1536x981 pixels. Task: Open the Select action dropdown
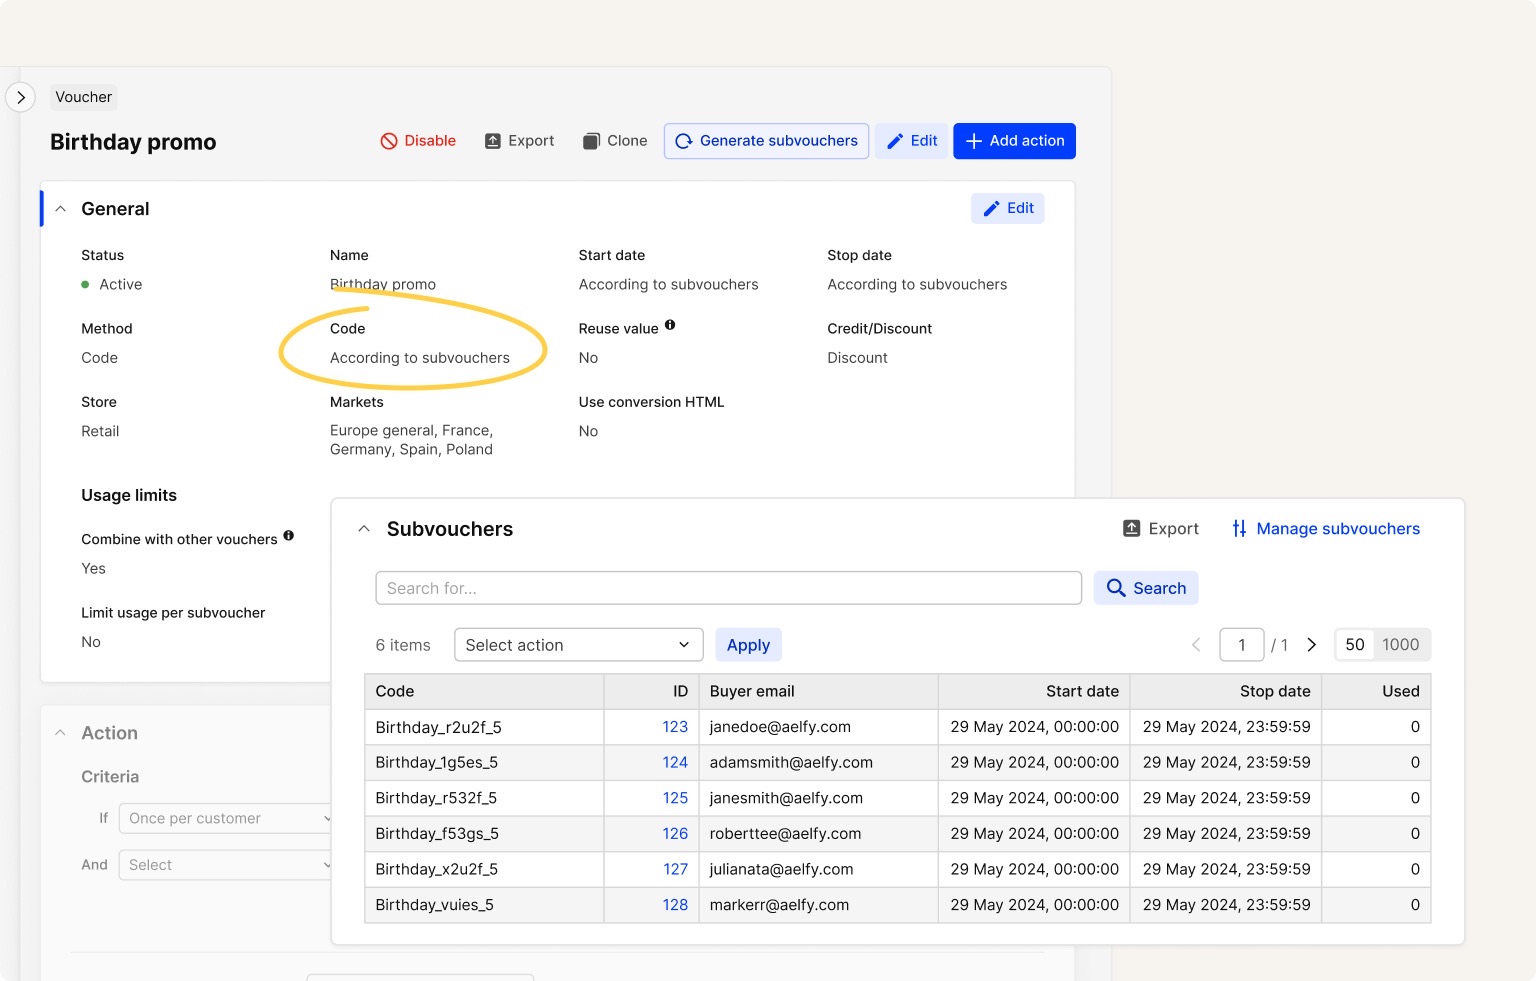(x=578, y=645)
